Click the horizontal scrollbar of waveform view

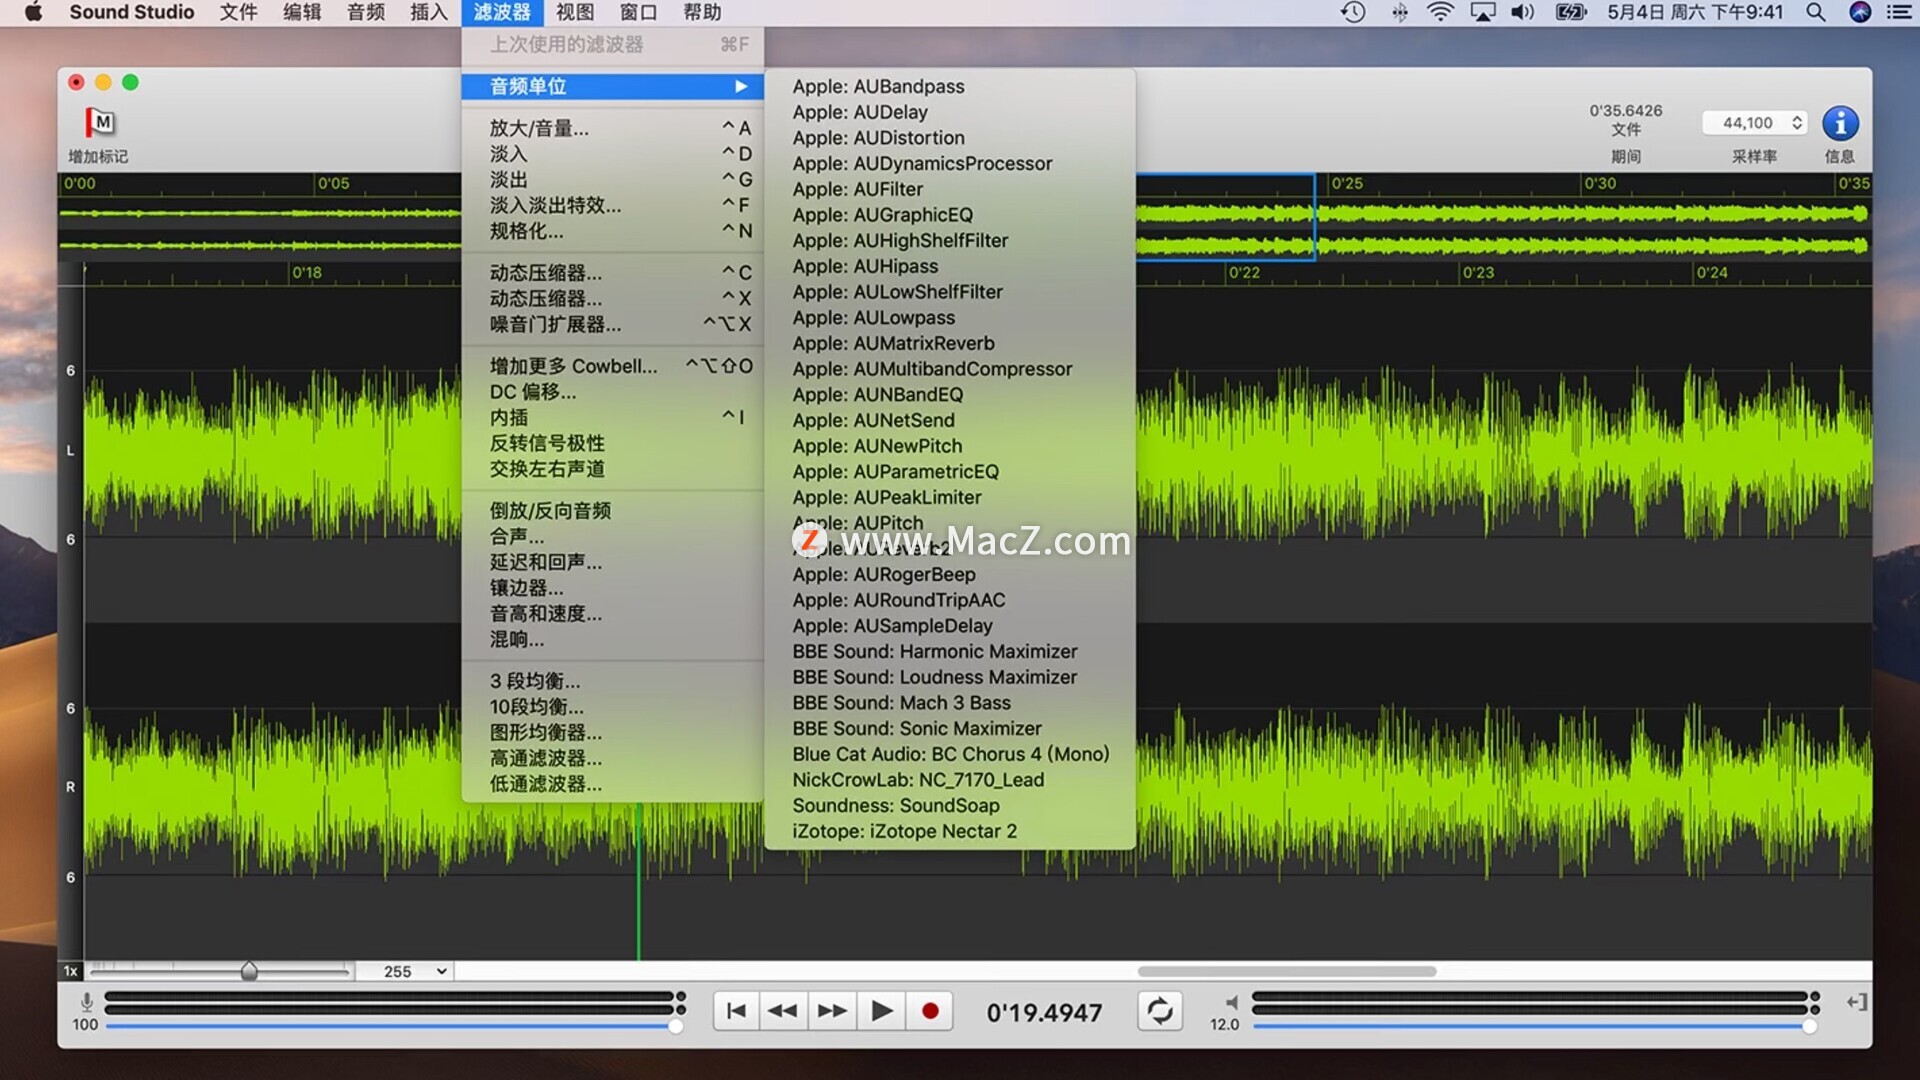coord(1286,971)
